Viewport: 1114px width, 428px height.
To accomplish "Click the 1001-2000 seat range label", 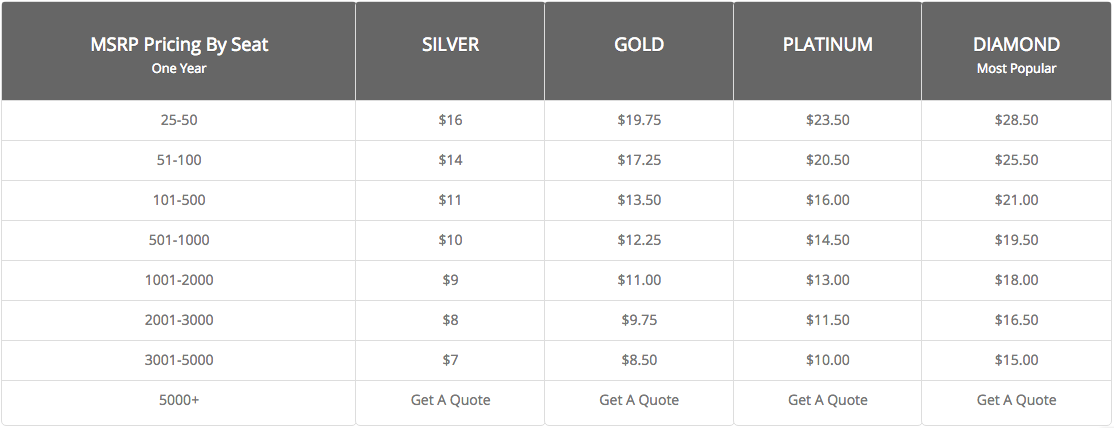I will click(x=179, y=280).
